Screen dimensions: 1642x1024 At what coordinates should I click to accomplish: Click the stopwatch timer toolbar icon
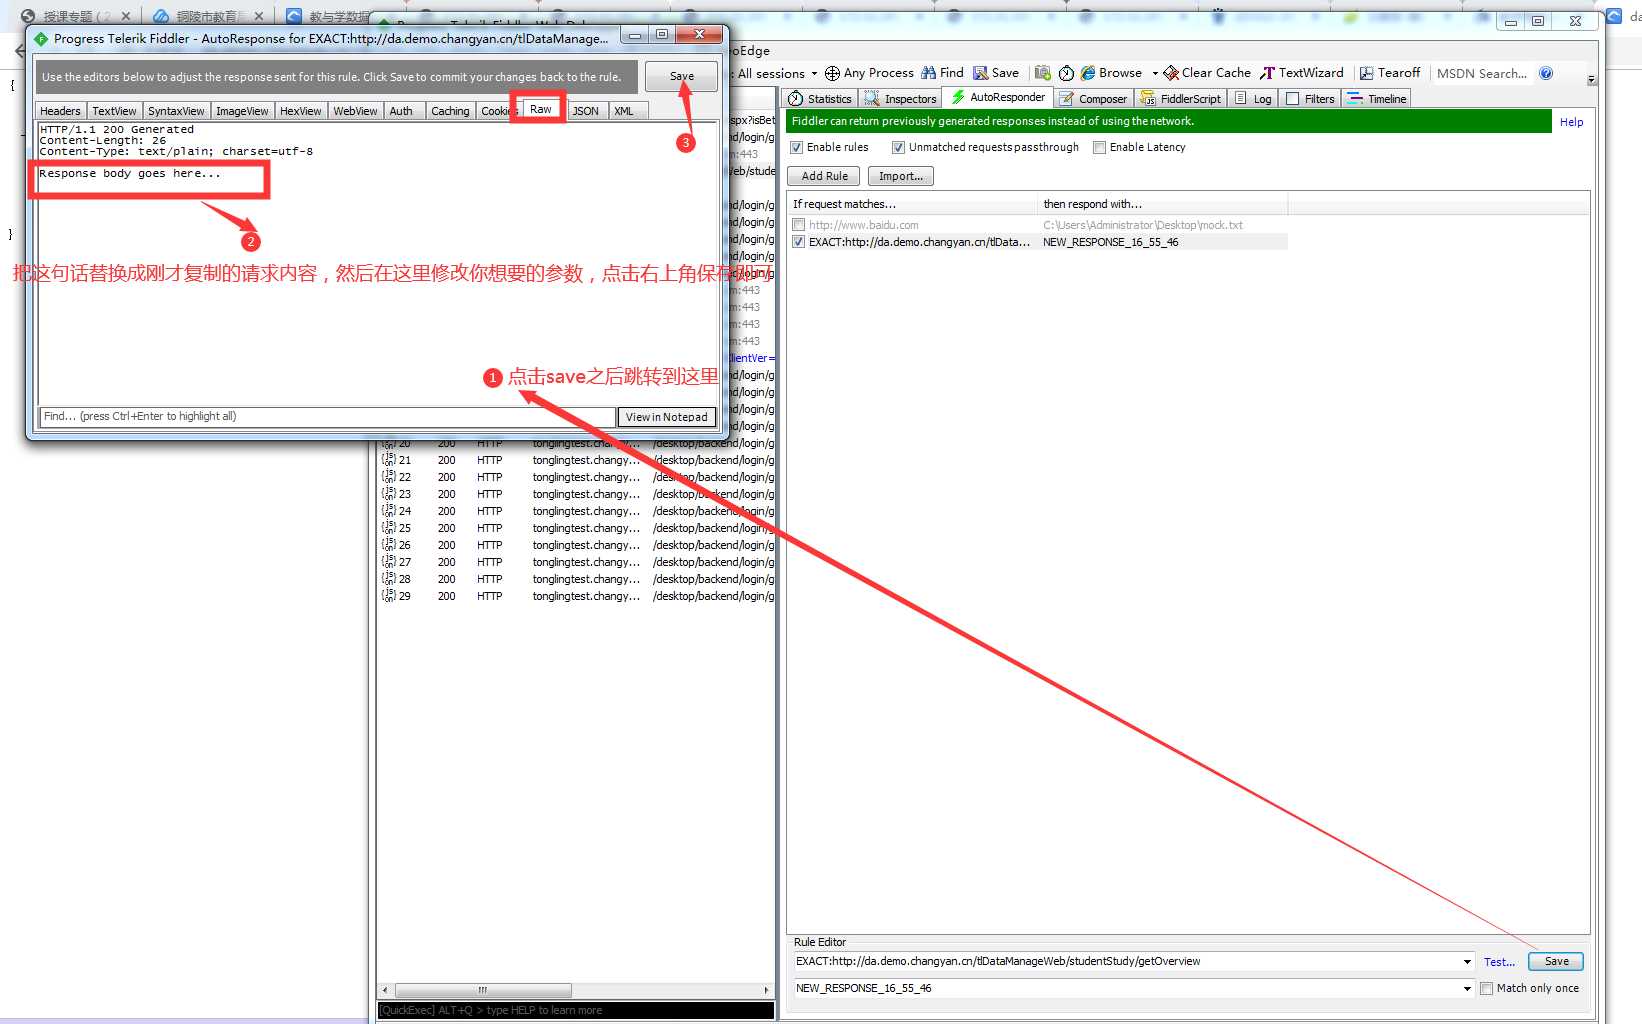[1067, 73]
